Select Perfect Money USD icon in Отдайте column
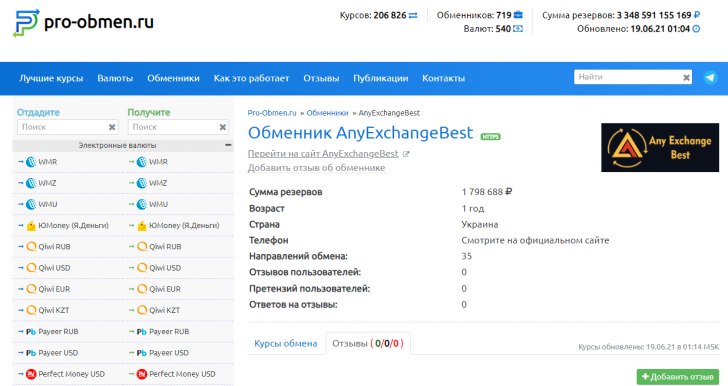Viewport: 728px width, 386px height. point(31,374)
